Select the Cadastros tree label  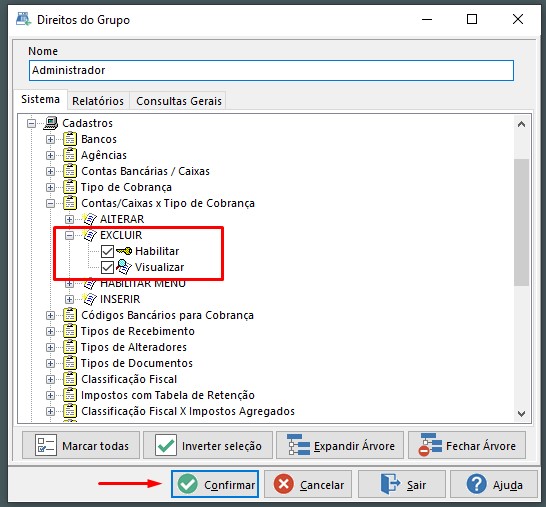click(x=87, y=123)
